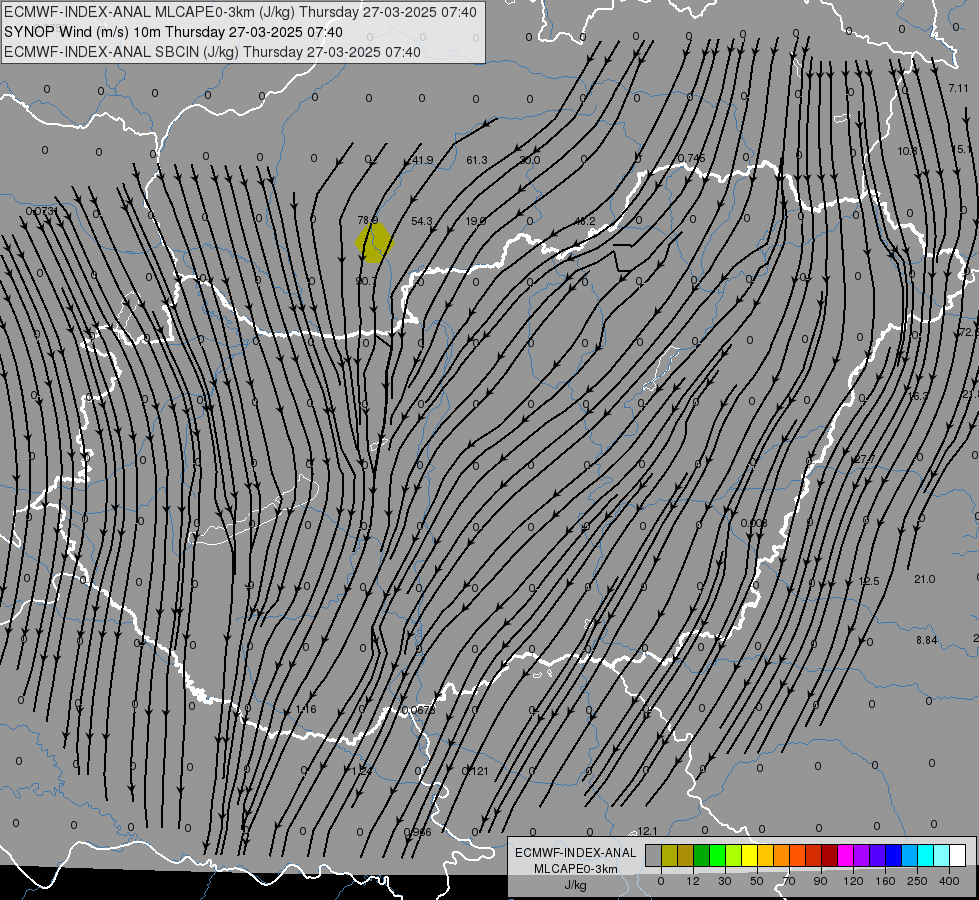979x900 pixels.
Task: Click the pure yellow swatch left of 50
Action: (x=750, y=856)
